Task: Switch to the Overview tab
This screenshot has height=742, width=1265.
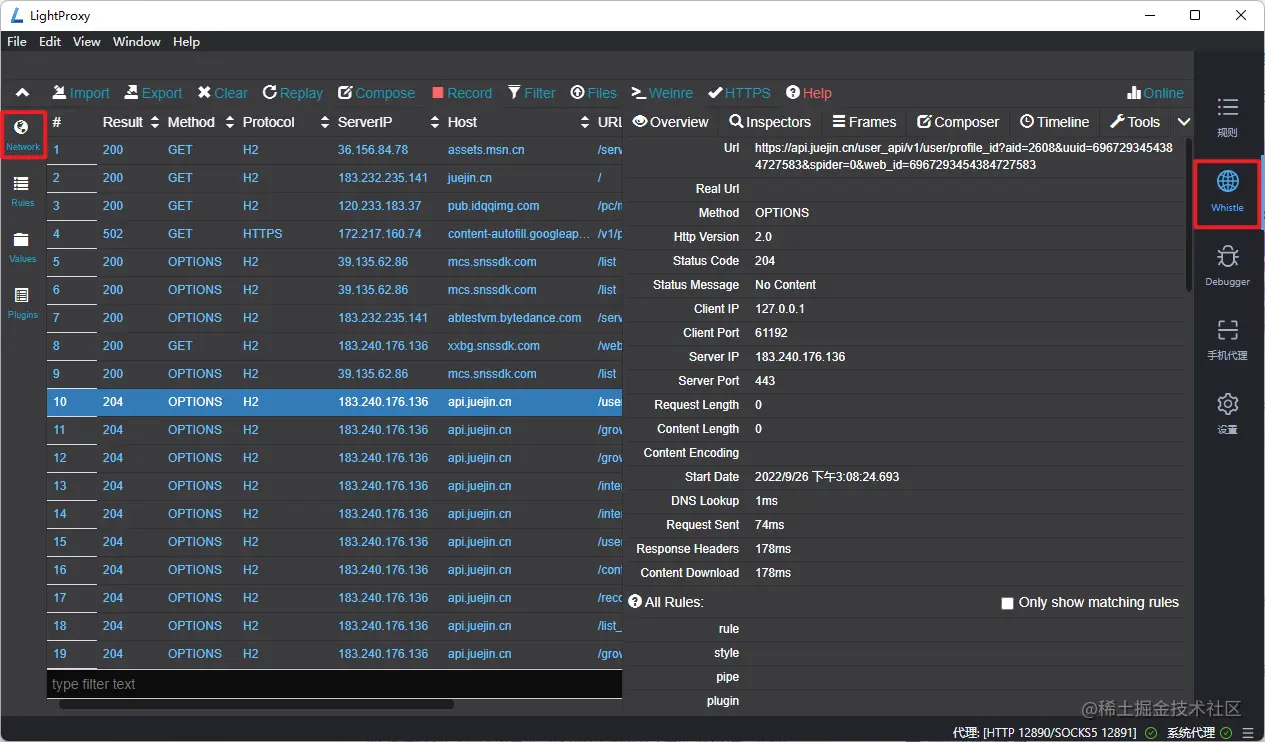Action: pyautogui.click(x=671, y=122)
